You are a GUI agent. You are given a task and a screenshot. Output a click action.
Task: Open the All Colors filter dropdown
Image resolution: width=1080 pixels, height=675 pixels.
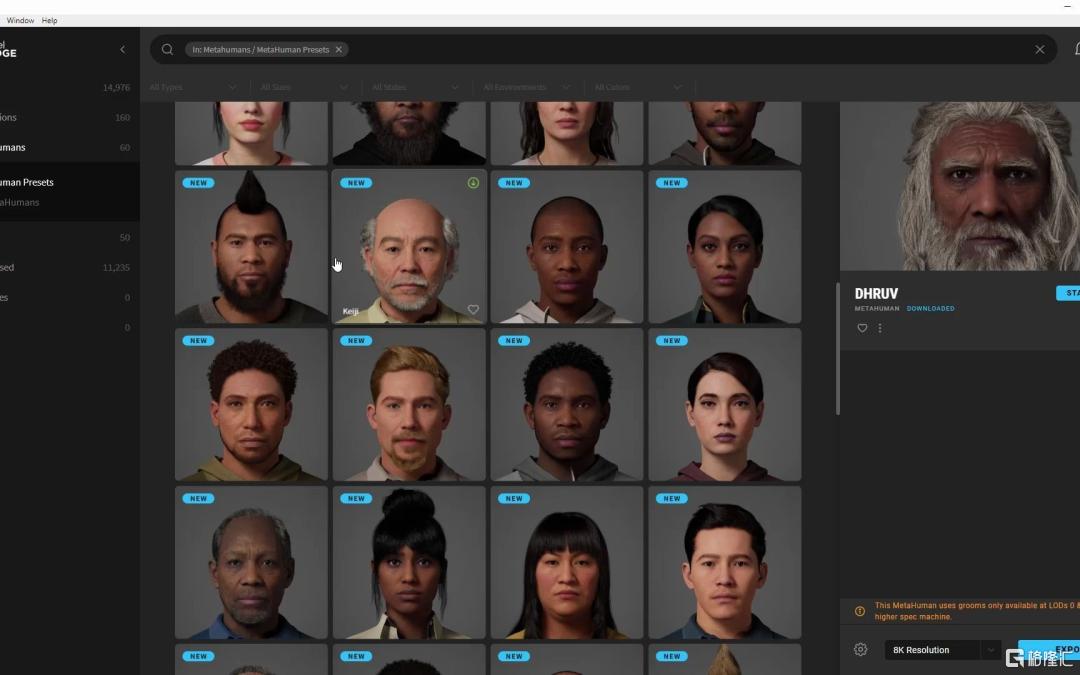[x=638, y=87]
